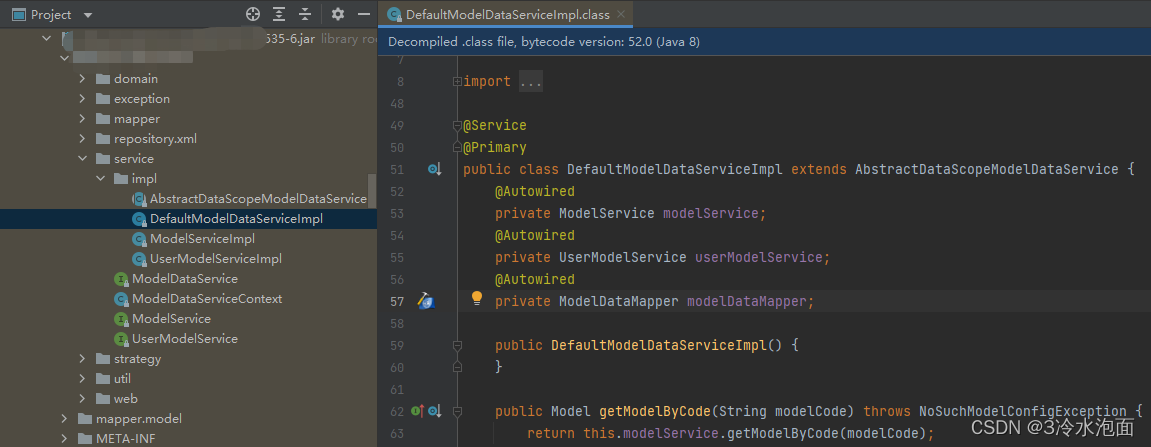Select DefaultModelDataServiceImpl in project tree
This screenshot has height=447, width=1151.
click(x=236, y=219)
